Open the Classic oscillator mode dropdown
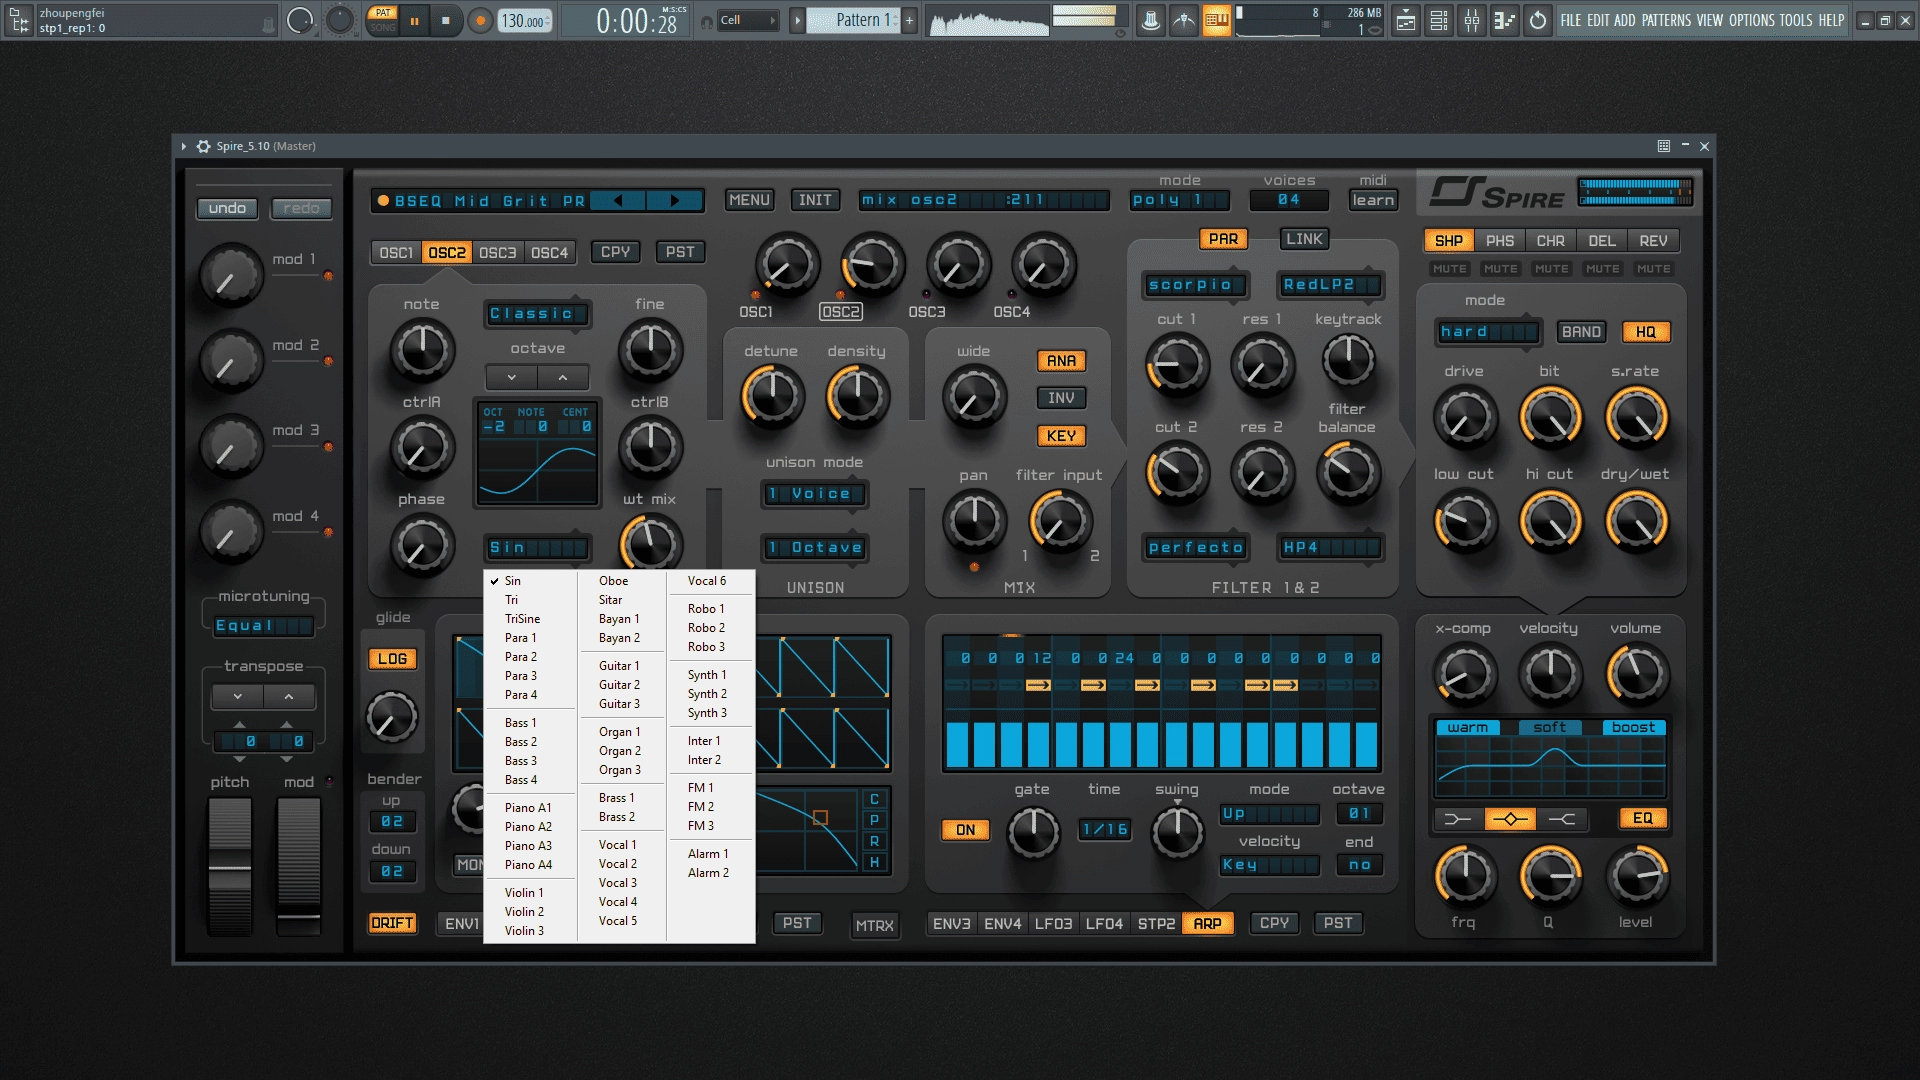The height and width of the screenshot is (1080, 1920). (537, 314)
